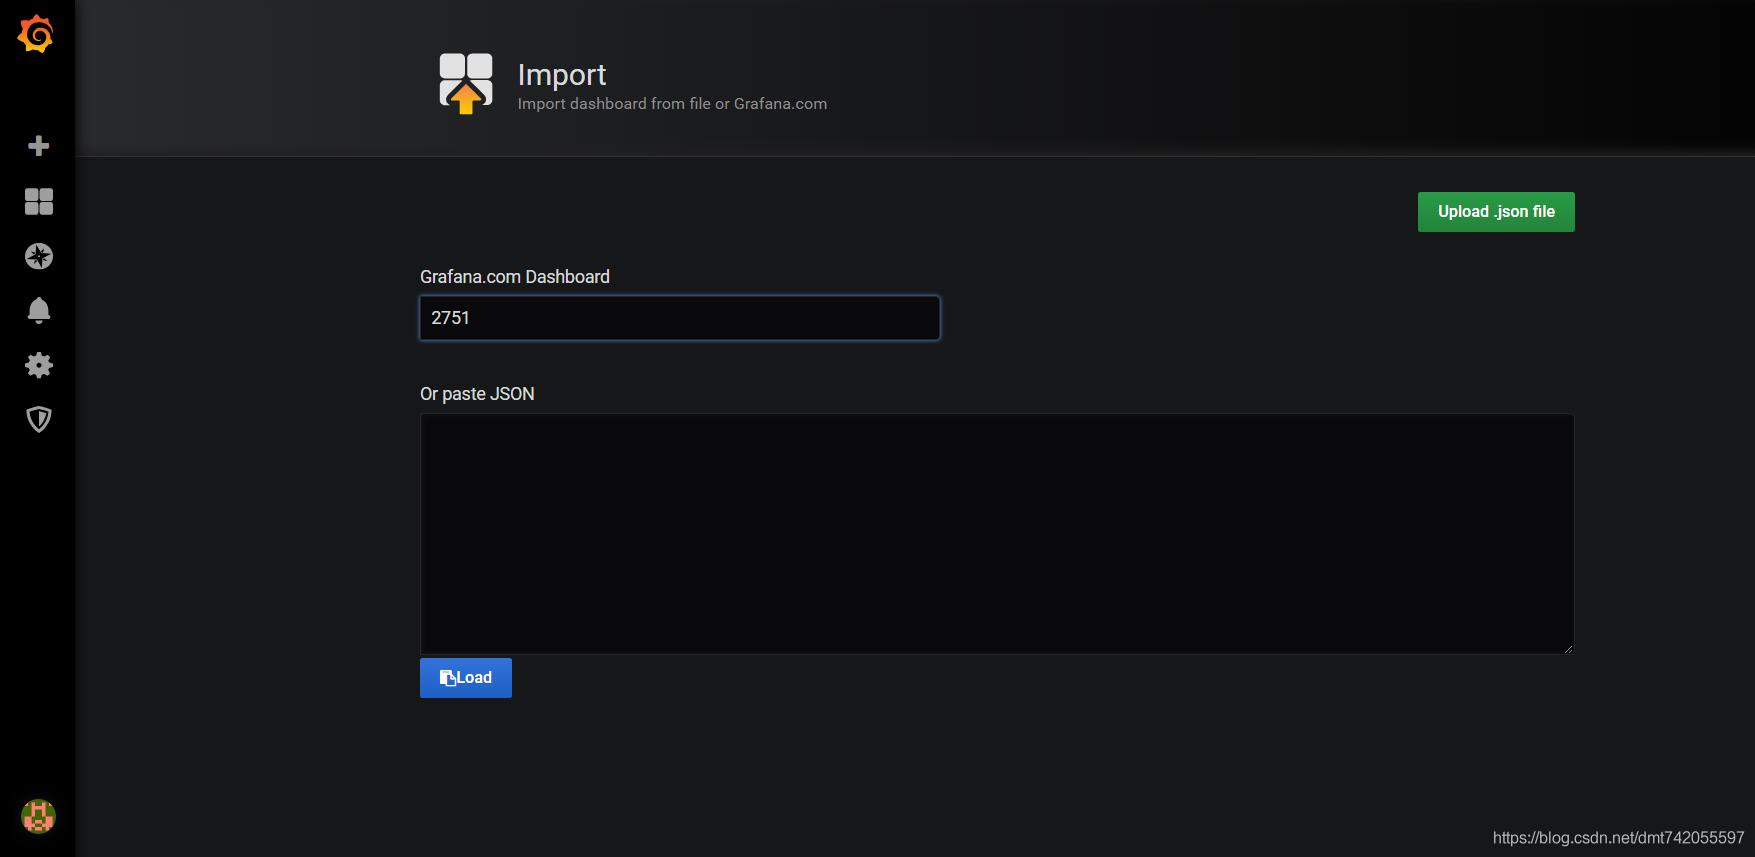Image resolution: width=1755 pixels, height=857 pixels.
Task: Click into the Or paste JSON textarea
Action: (997, 534)
